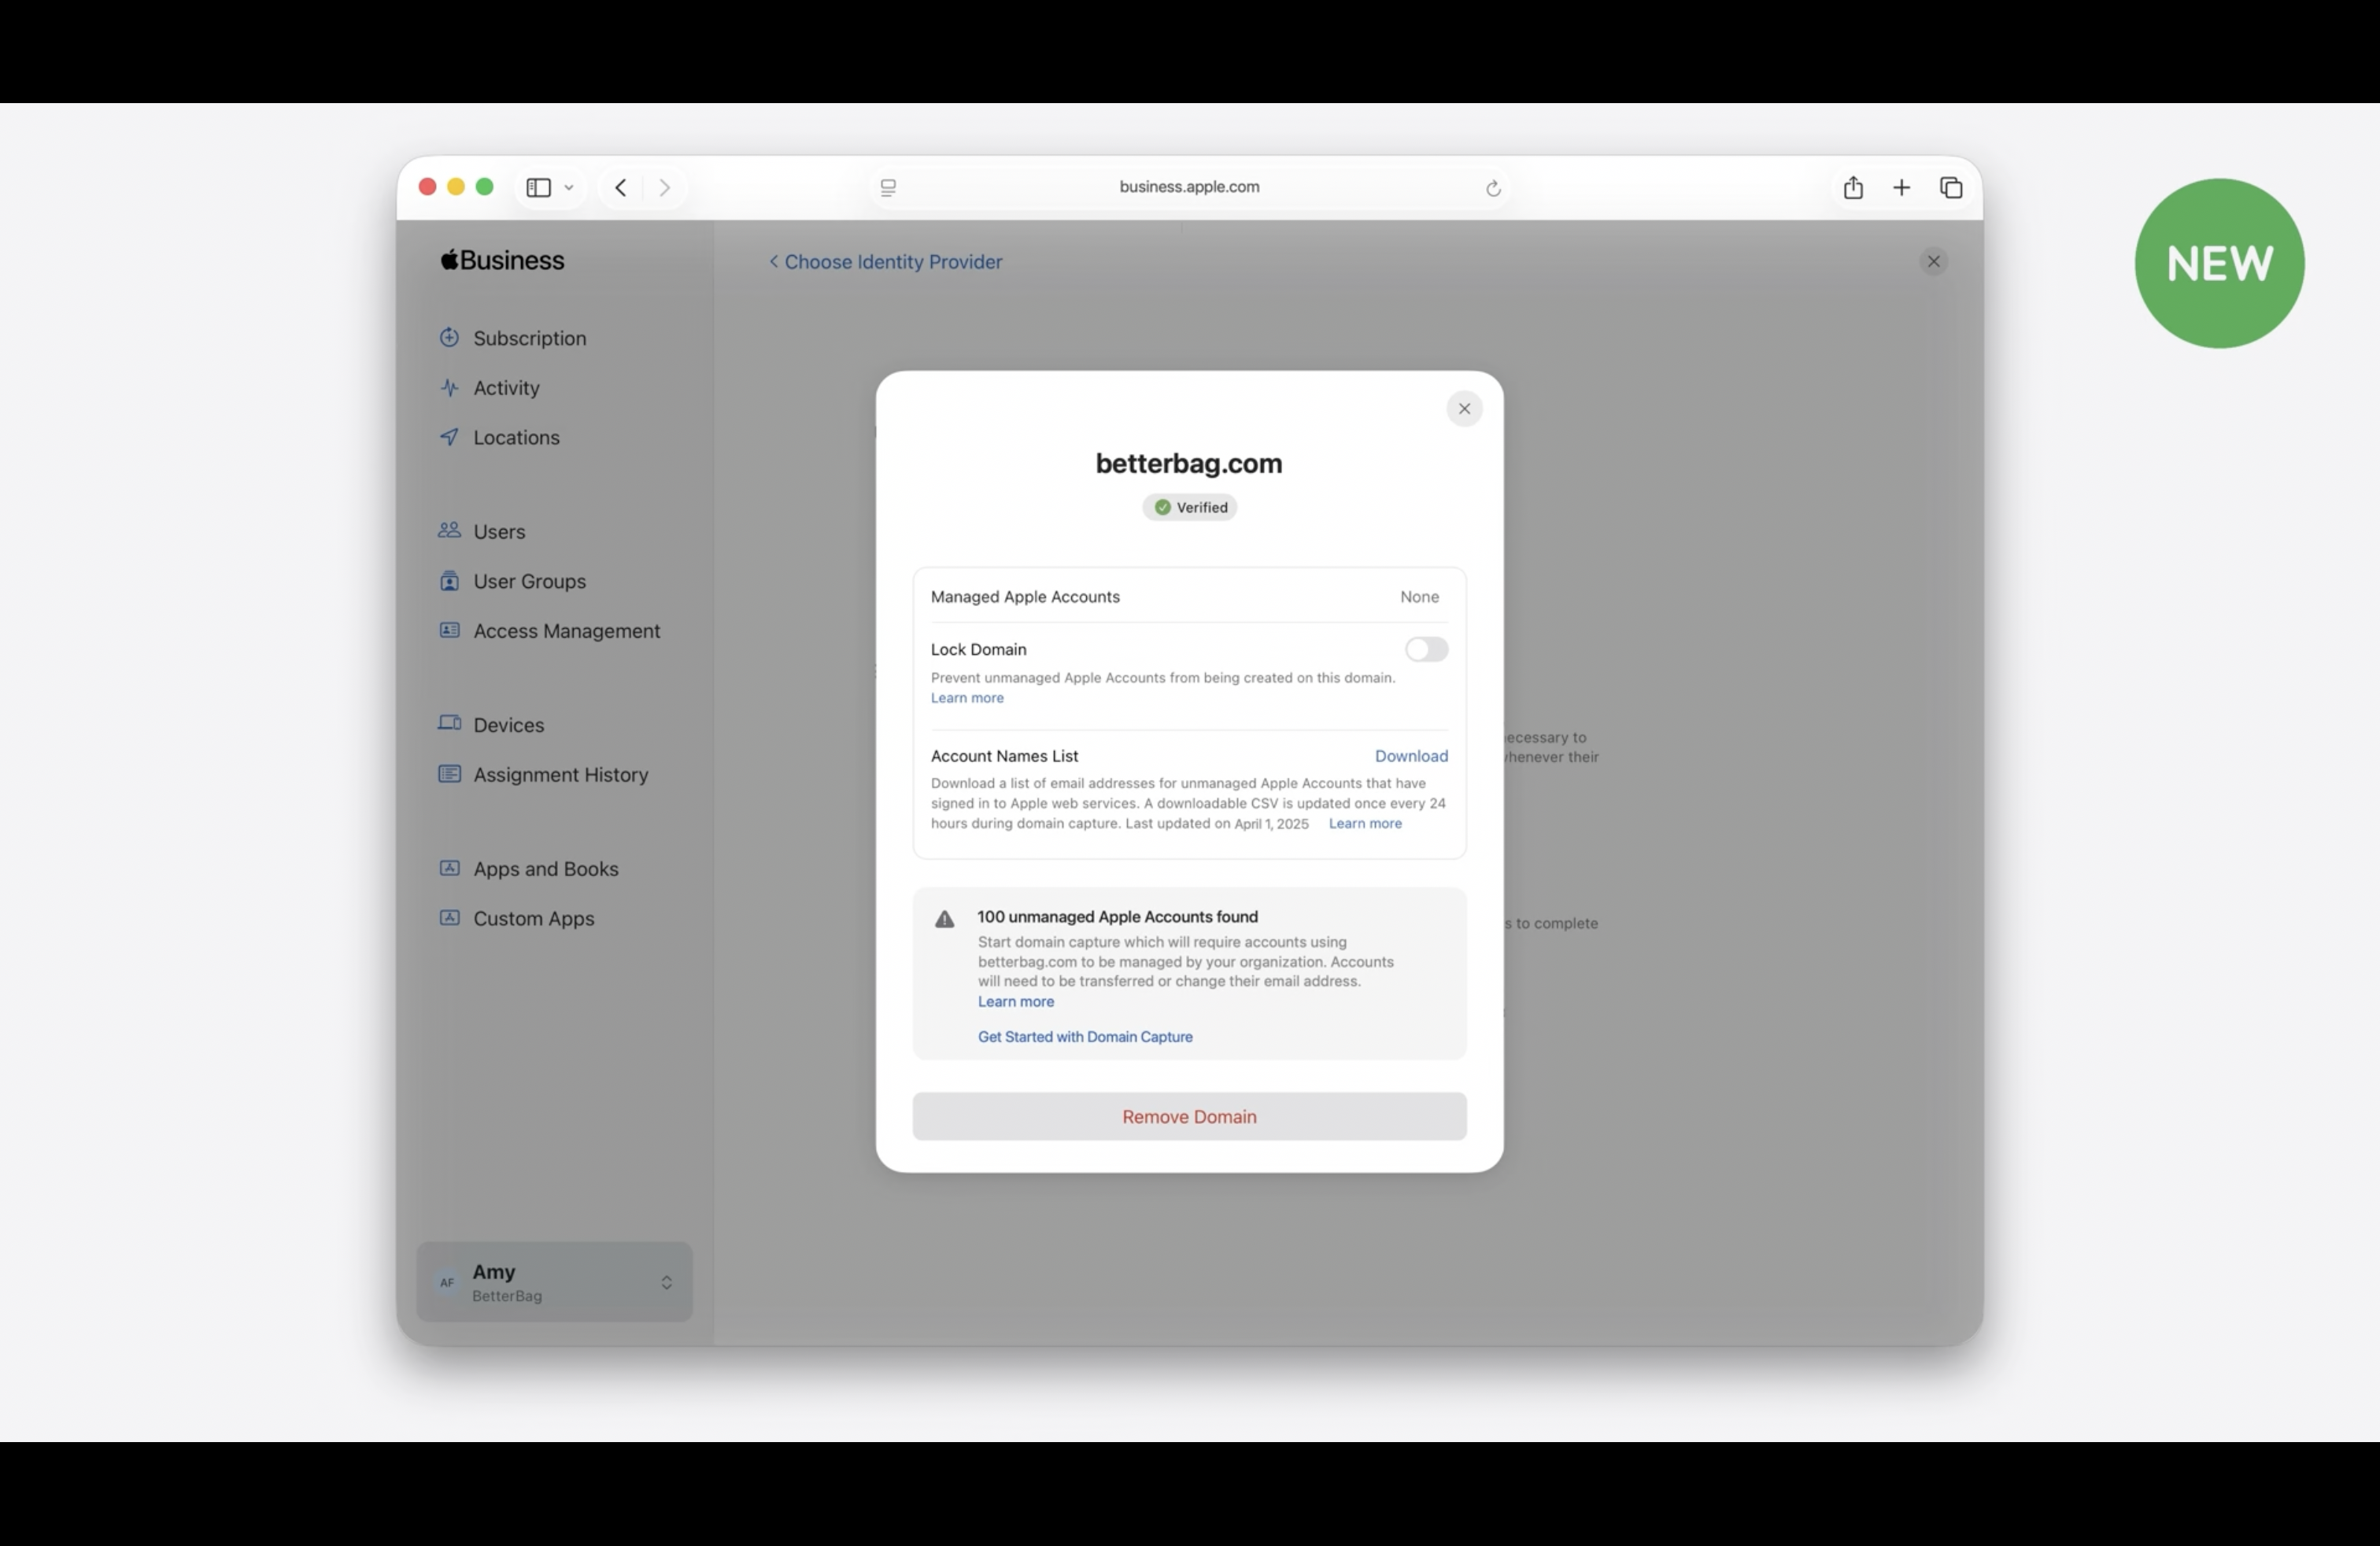2380x1546 pixels.
Task: Open the sidebar options chevron dropdown
Action: tap(569, 187)
